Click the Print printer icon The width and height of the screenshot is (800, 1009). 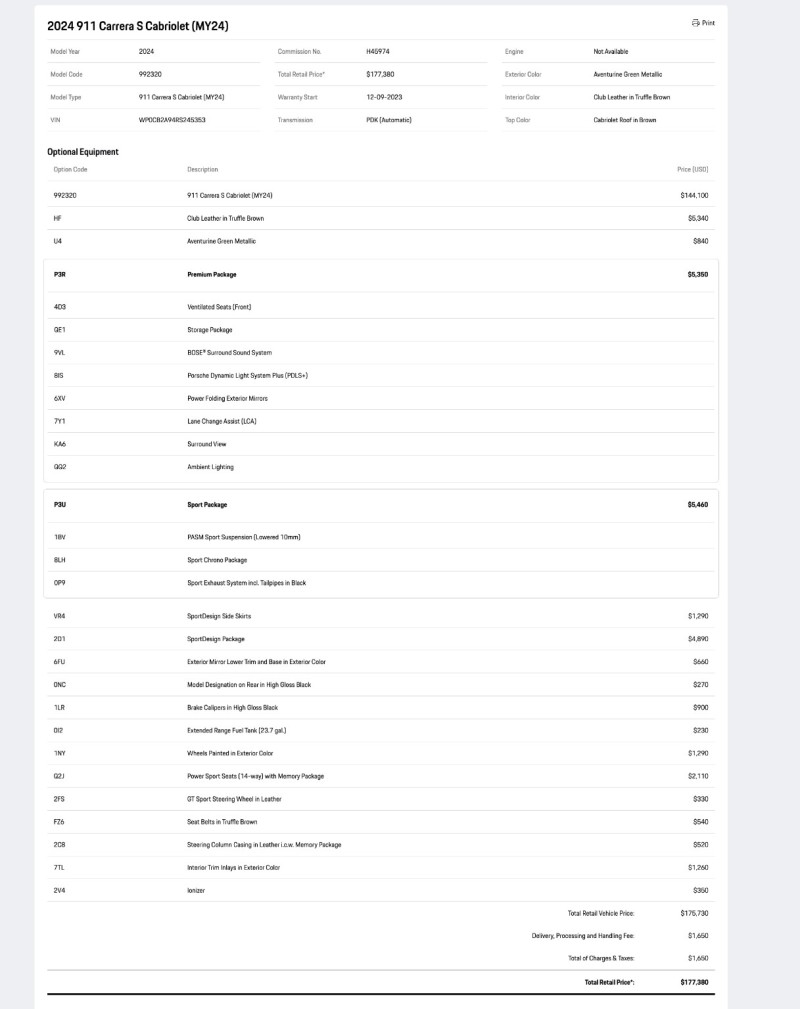[x=696, y=22]
